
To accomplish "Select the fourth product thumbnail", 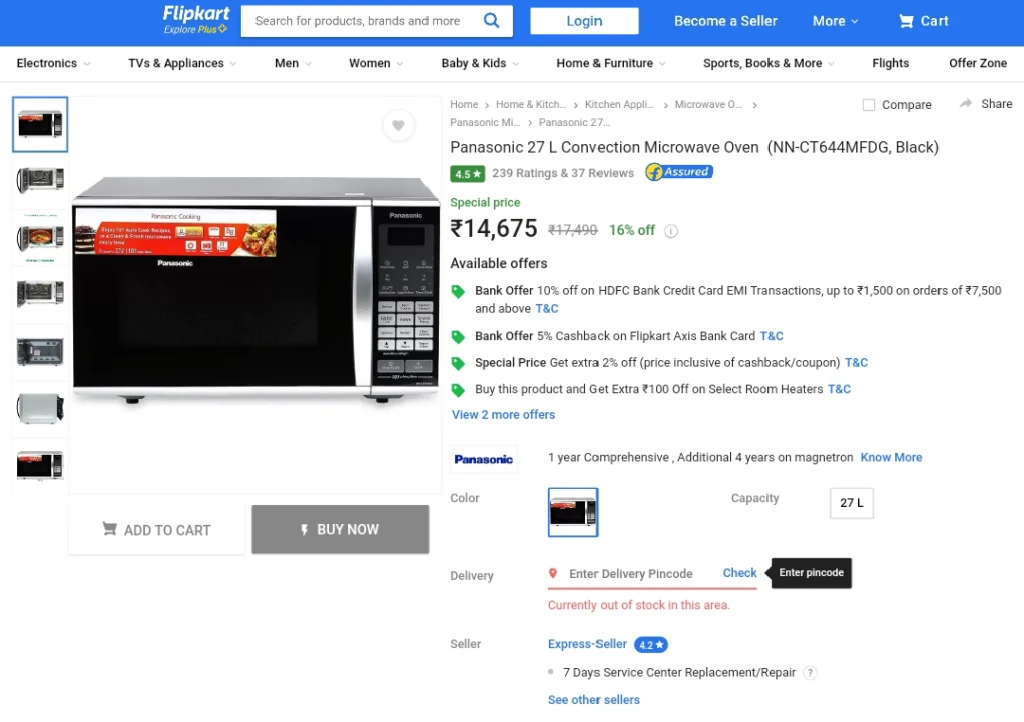I will click(40, 294).
